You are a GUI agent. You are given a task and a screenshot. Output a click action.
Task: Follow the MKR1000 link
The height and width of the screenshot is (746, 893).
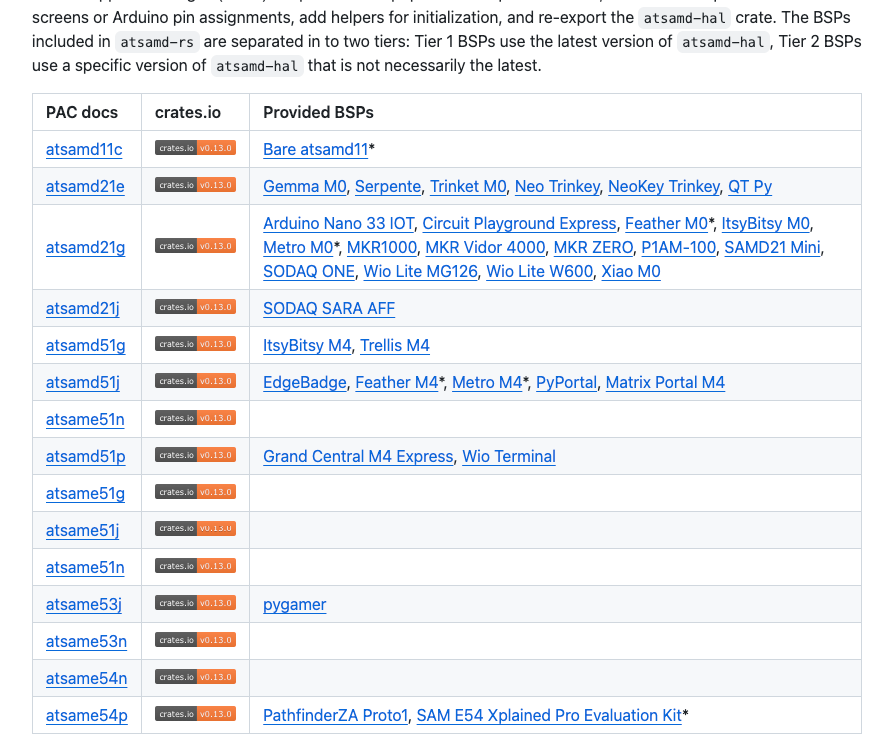tap(382, 247)
